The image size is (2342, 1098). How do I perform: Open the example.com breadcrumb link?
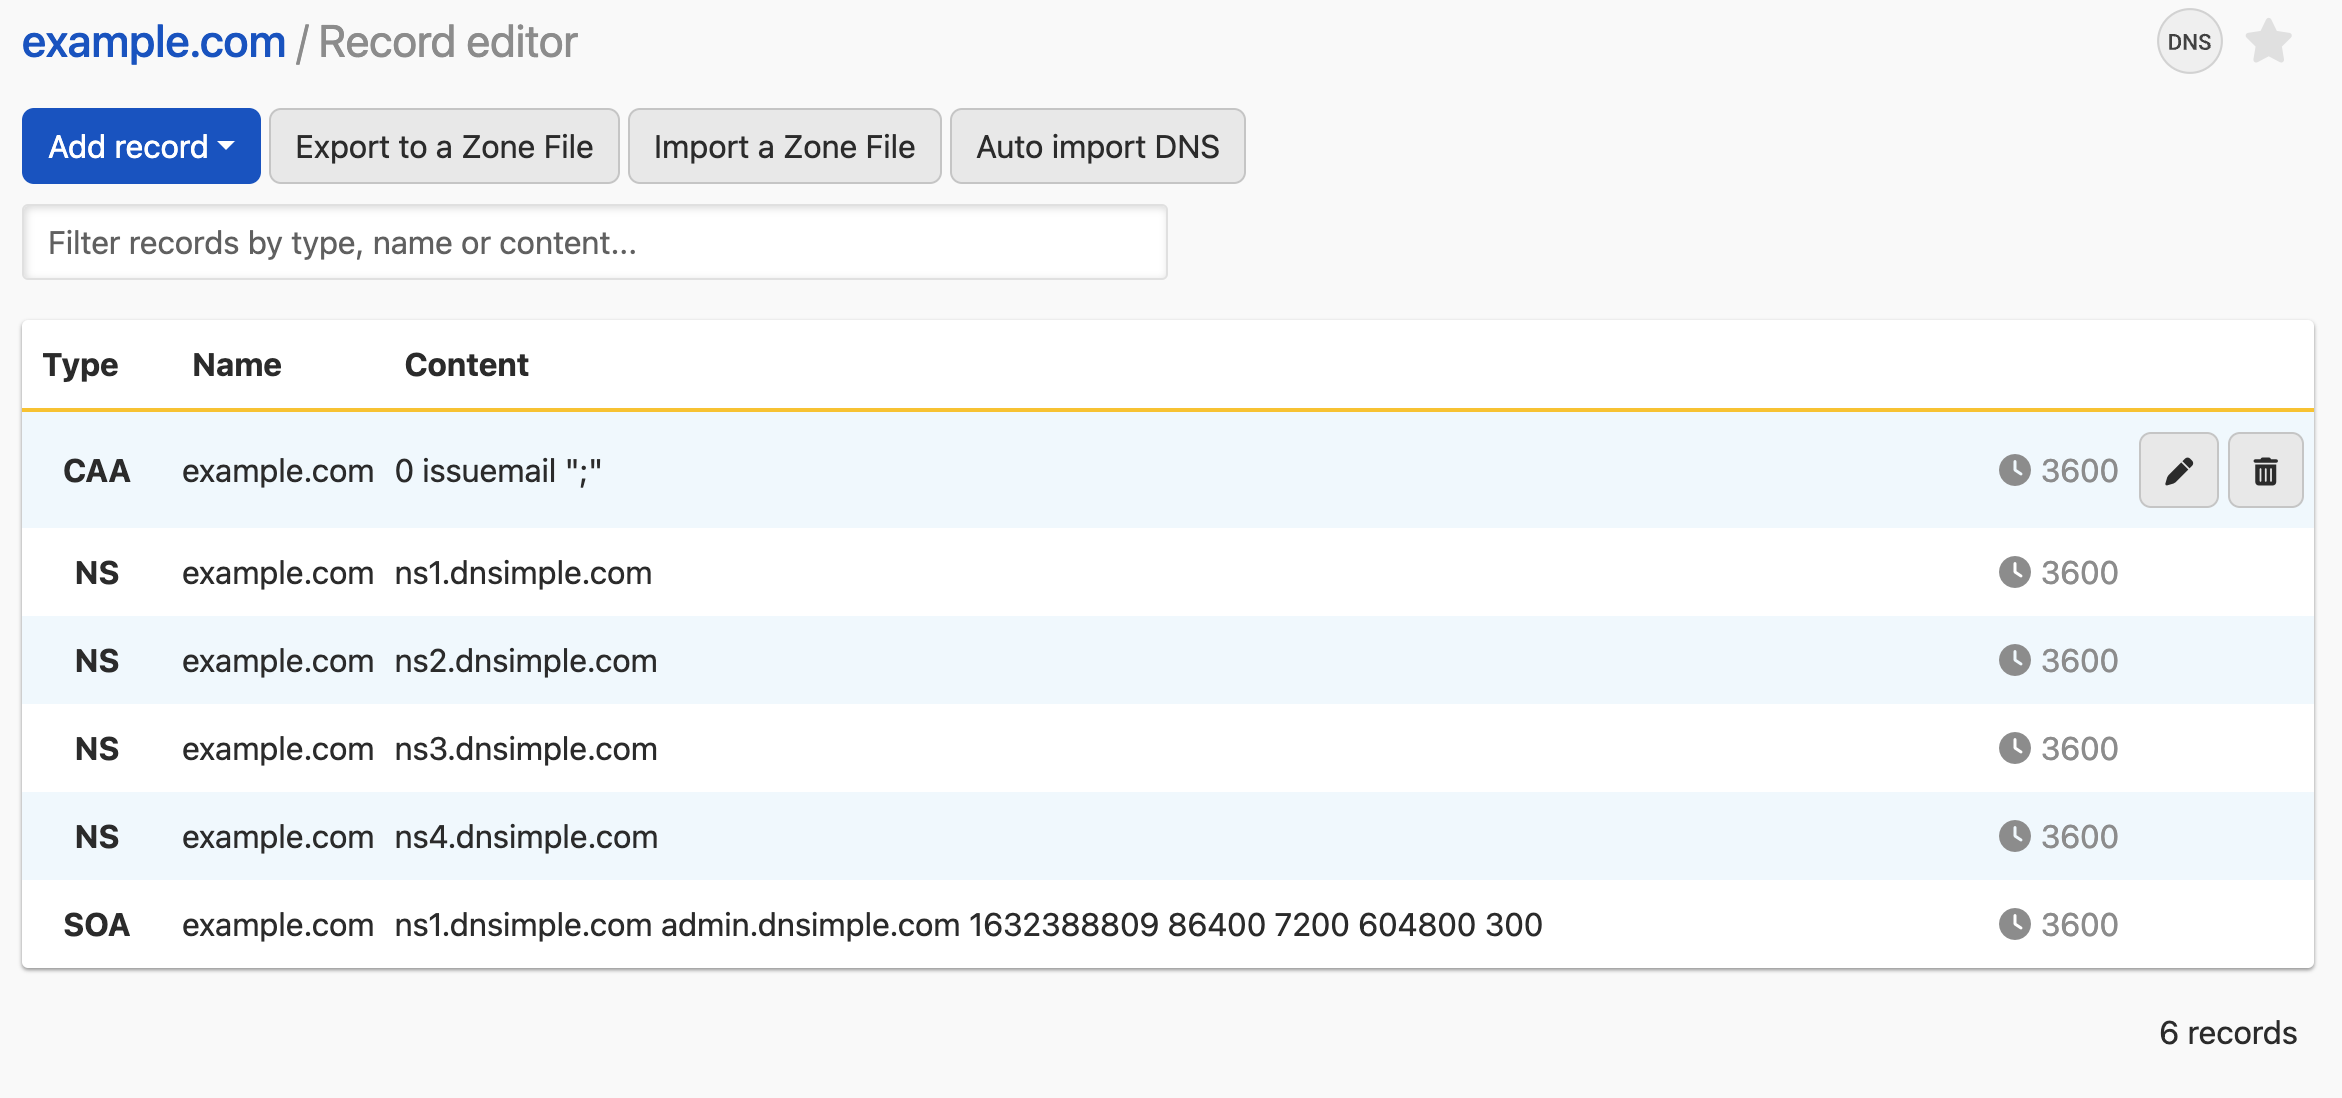click(x=154, y=42)
